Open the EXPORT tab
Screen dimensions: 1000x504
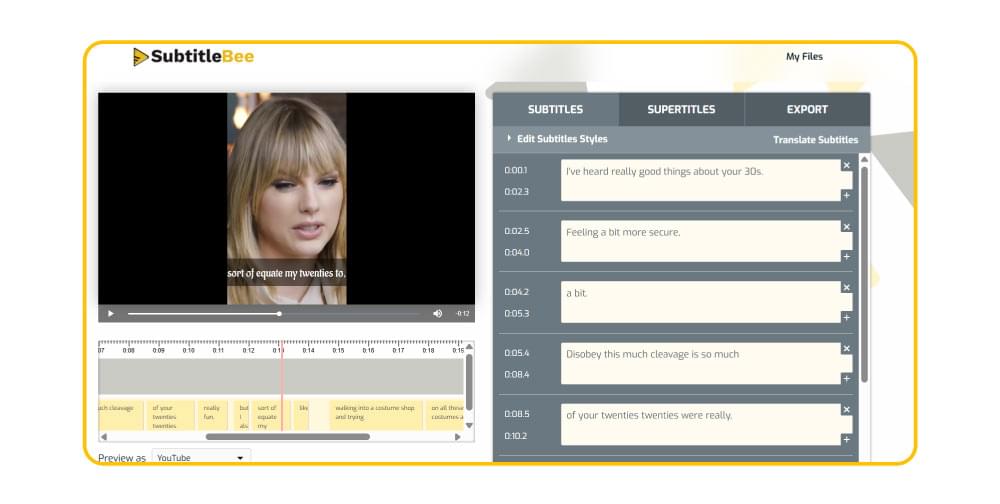coord(807,110)
